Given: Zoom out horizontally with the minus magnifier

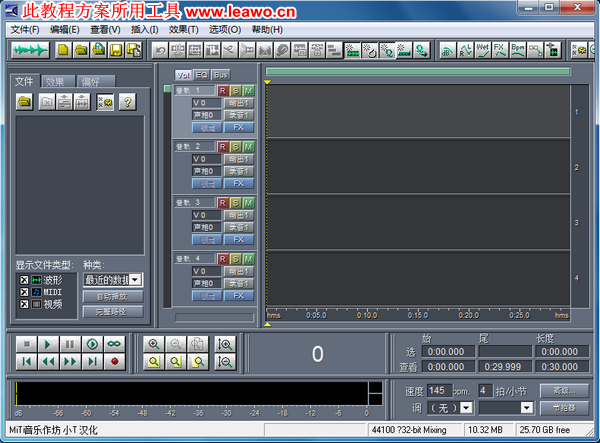Looking at the screenshot, I should pos(176,344).
